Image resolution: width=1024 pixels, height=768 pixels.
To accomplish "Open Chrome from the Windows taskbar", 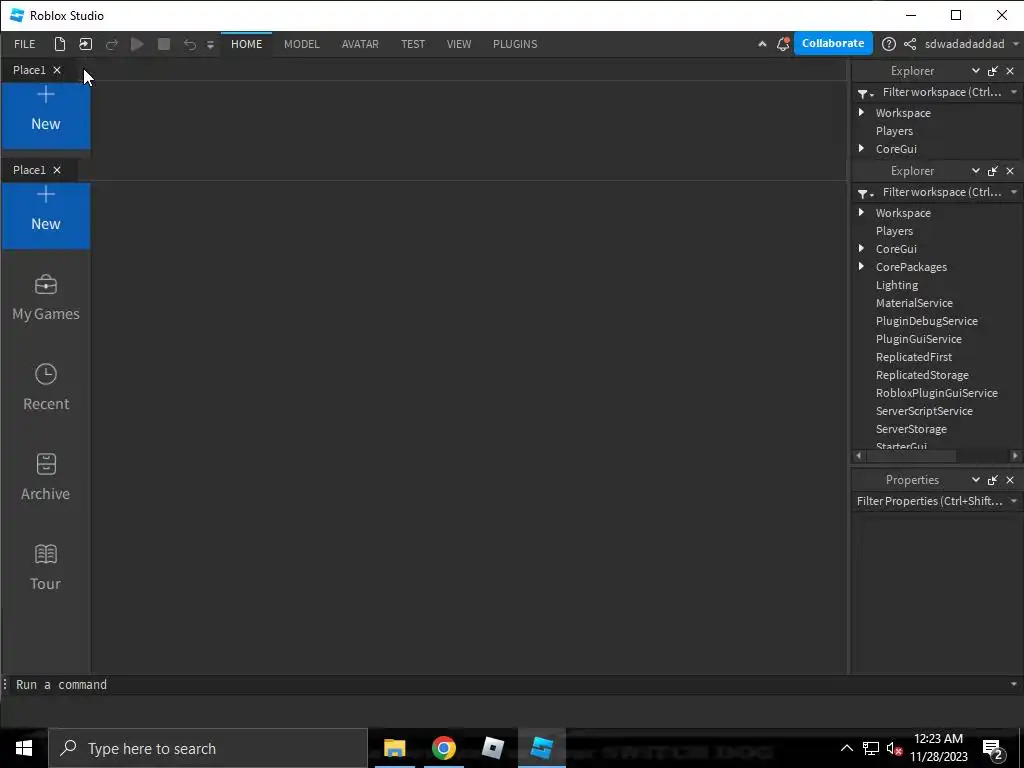I will 443,748.
